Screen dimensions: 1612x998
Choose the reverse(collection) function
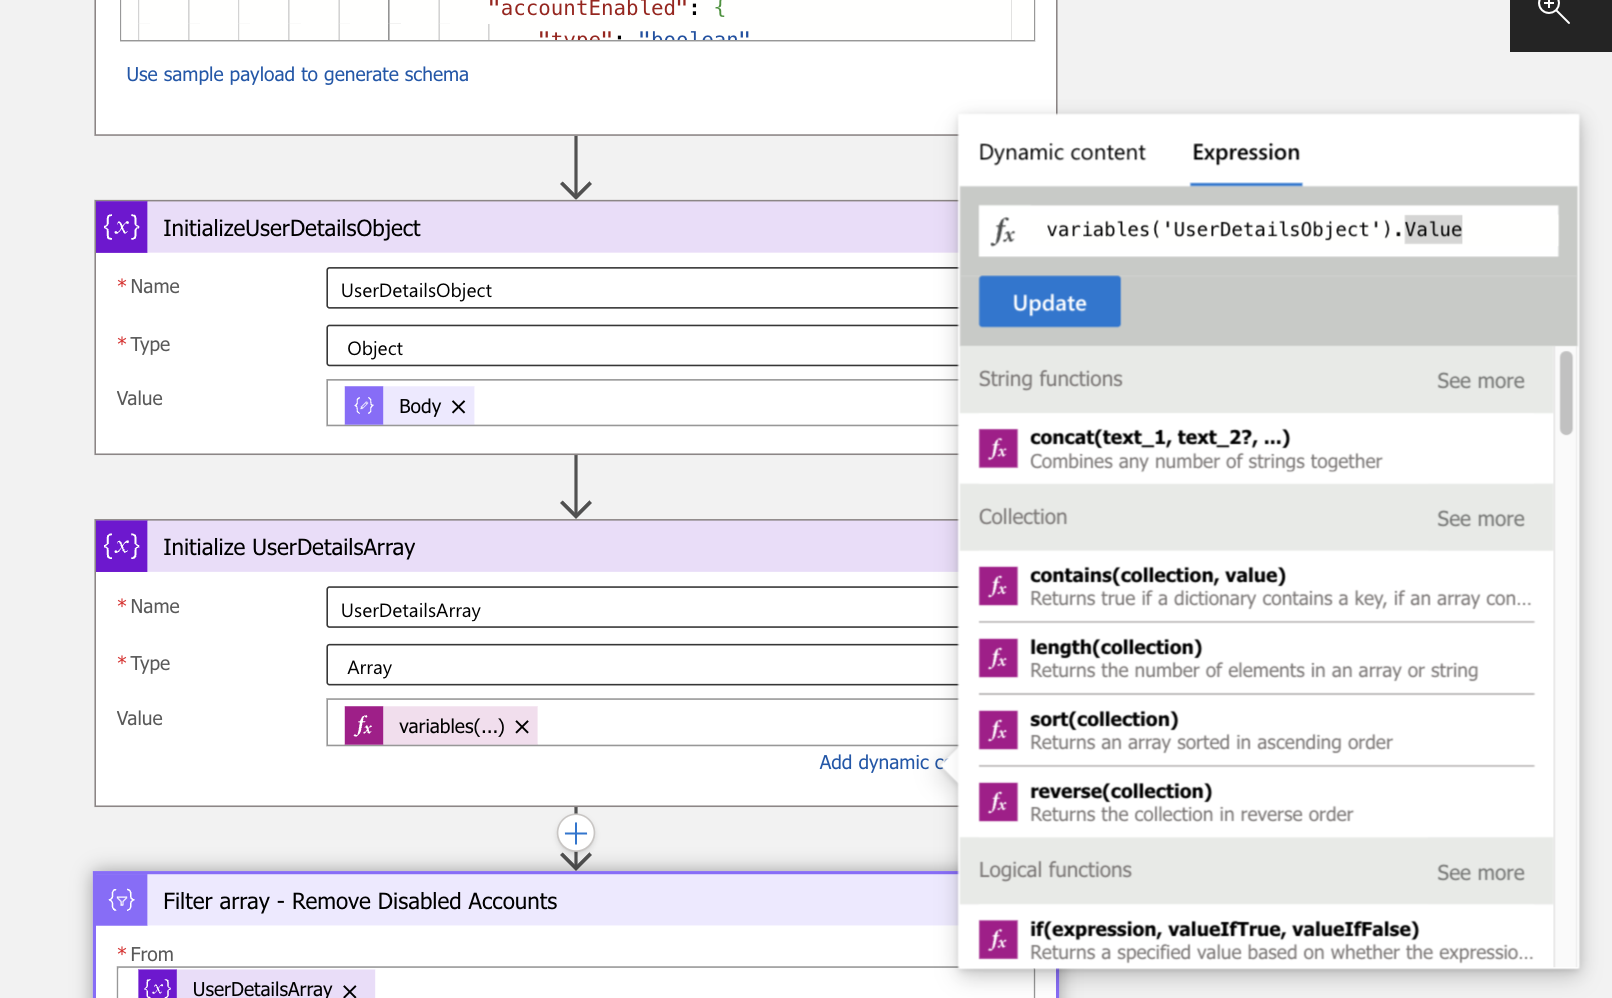tap(1120, 792)
